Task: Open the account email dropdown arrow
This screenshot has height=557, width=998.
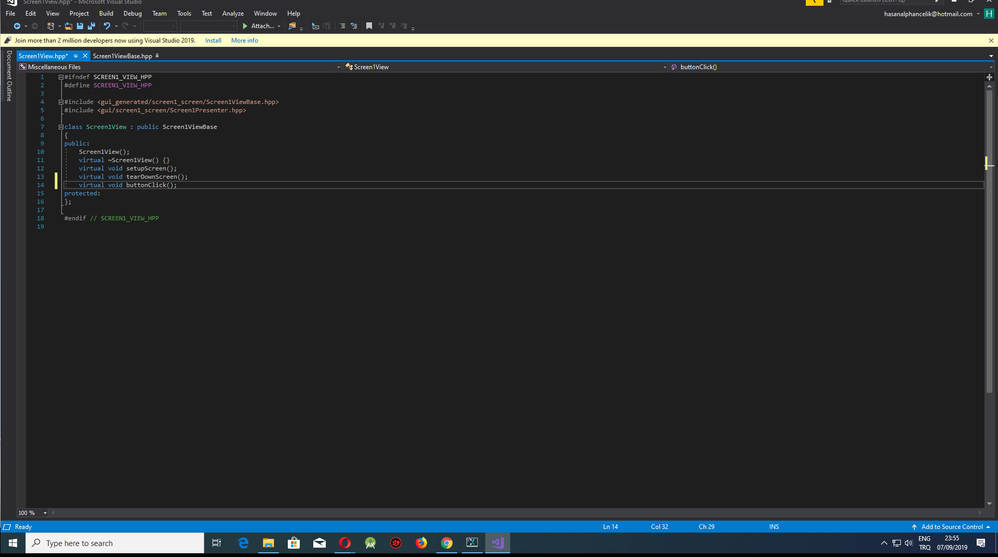Action: click(978, 14)
